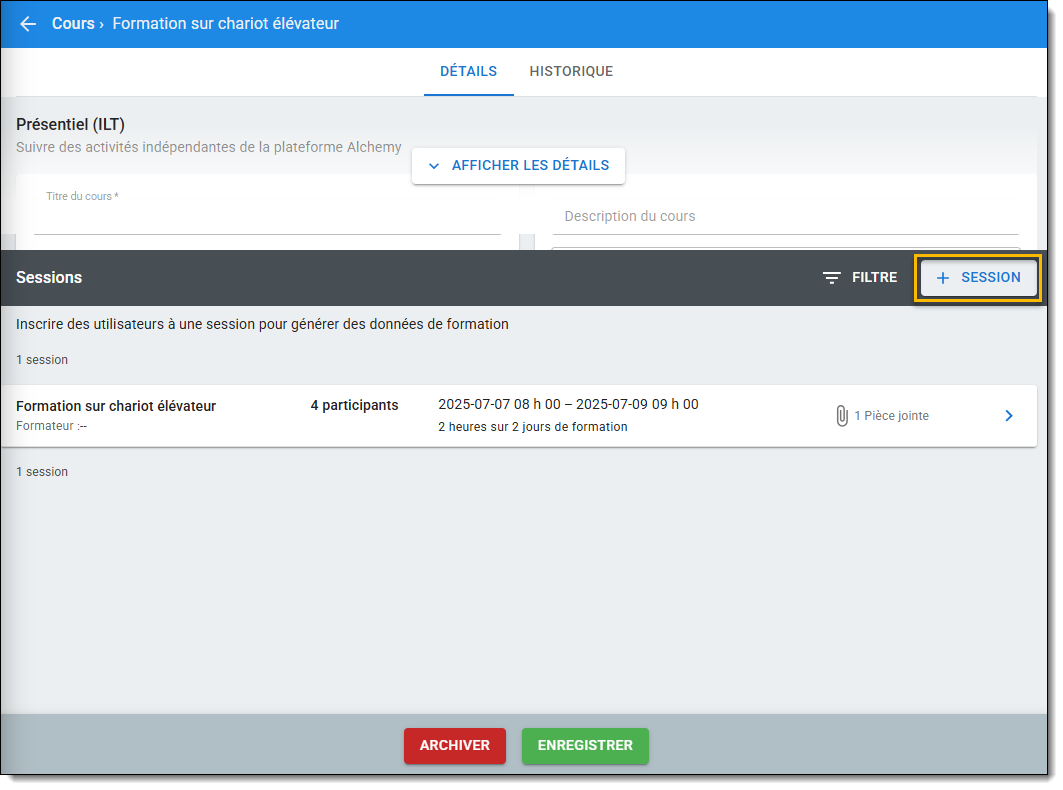This screenshot has height=790, width=1063.
Task: Focus the Titre du cours field
Action: tap(267, 219)
